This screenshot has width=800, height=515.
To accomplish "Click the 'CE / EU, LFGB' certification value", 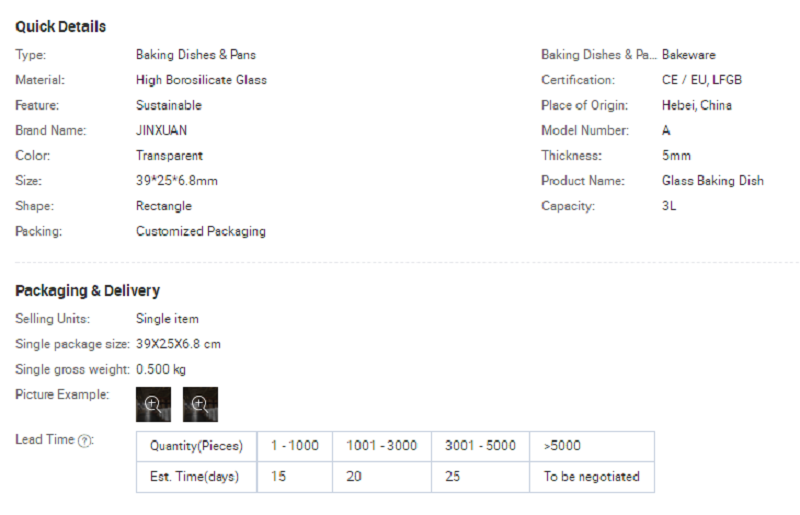I will pyautogui.click(x=701, y=80).
